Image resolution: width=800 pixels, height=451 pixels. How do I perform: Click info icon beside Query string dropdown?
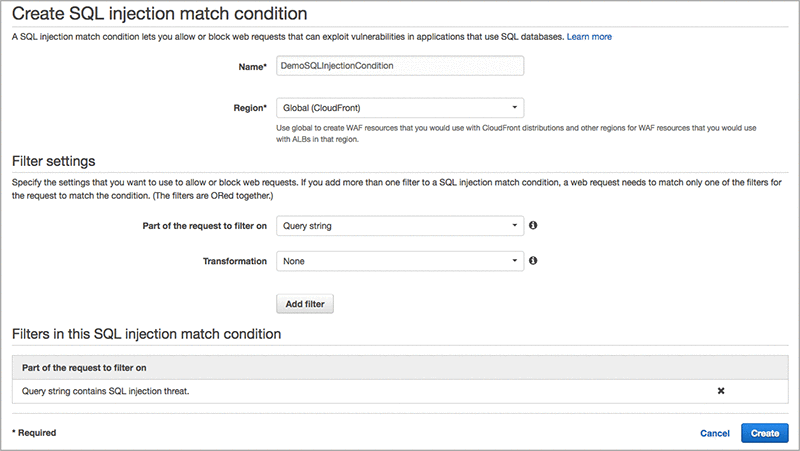click(533, 226)
